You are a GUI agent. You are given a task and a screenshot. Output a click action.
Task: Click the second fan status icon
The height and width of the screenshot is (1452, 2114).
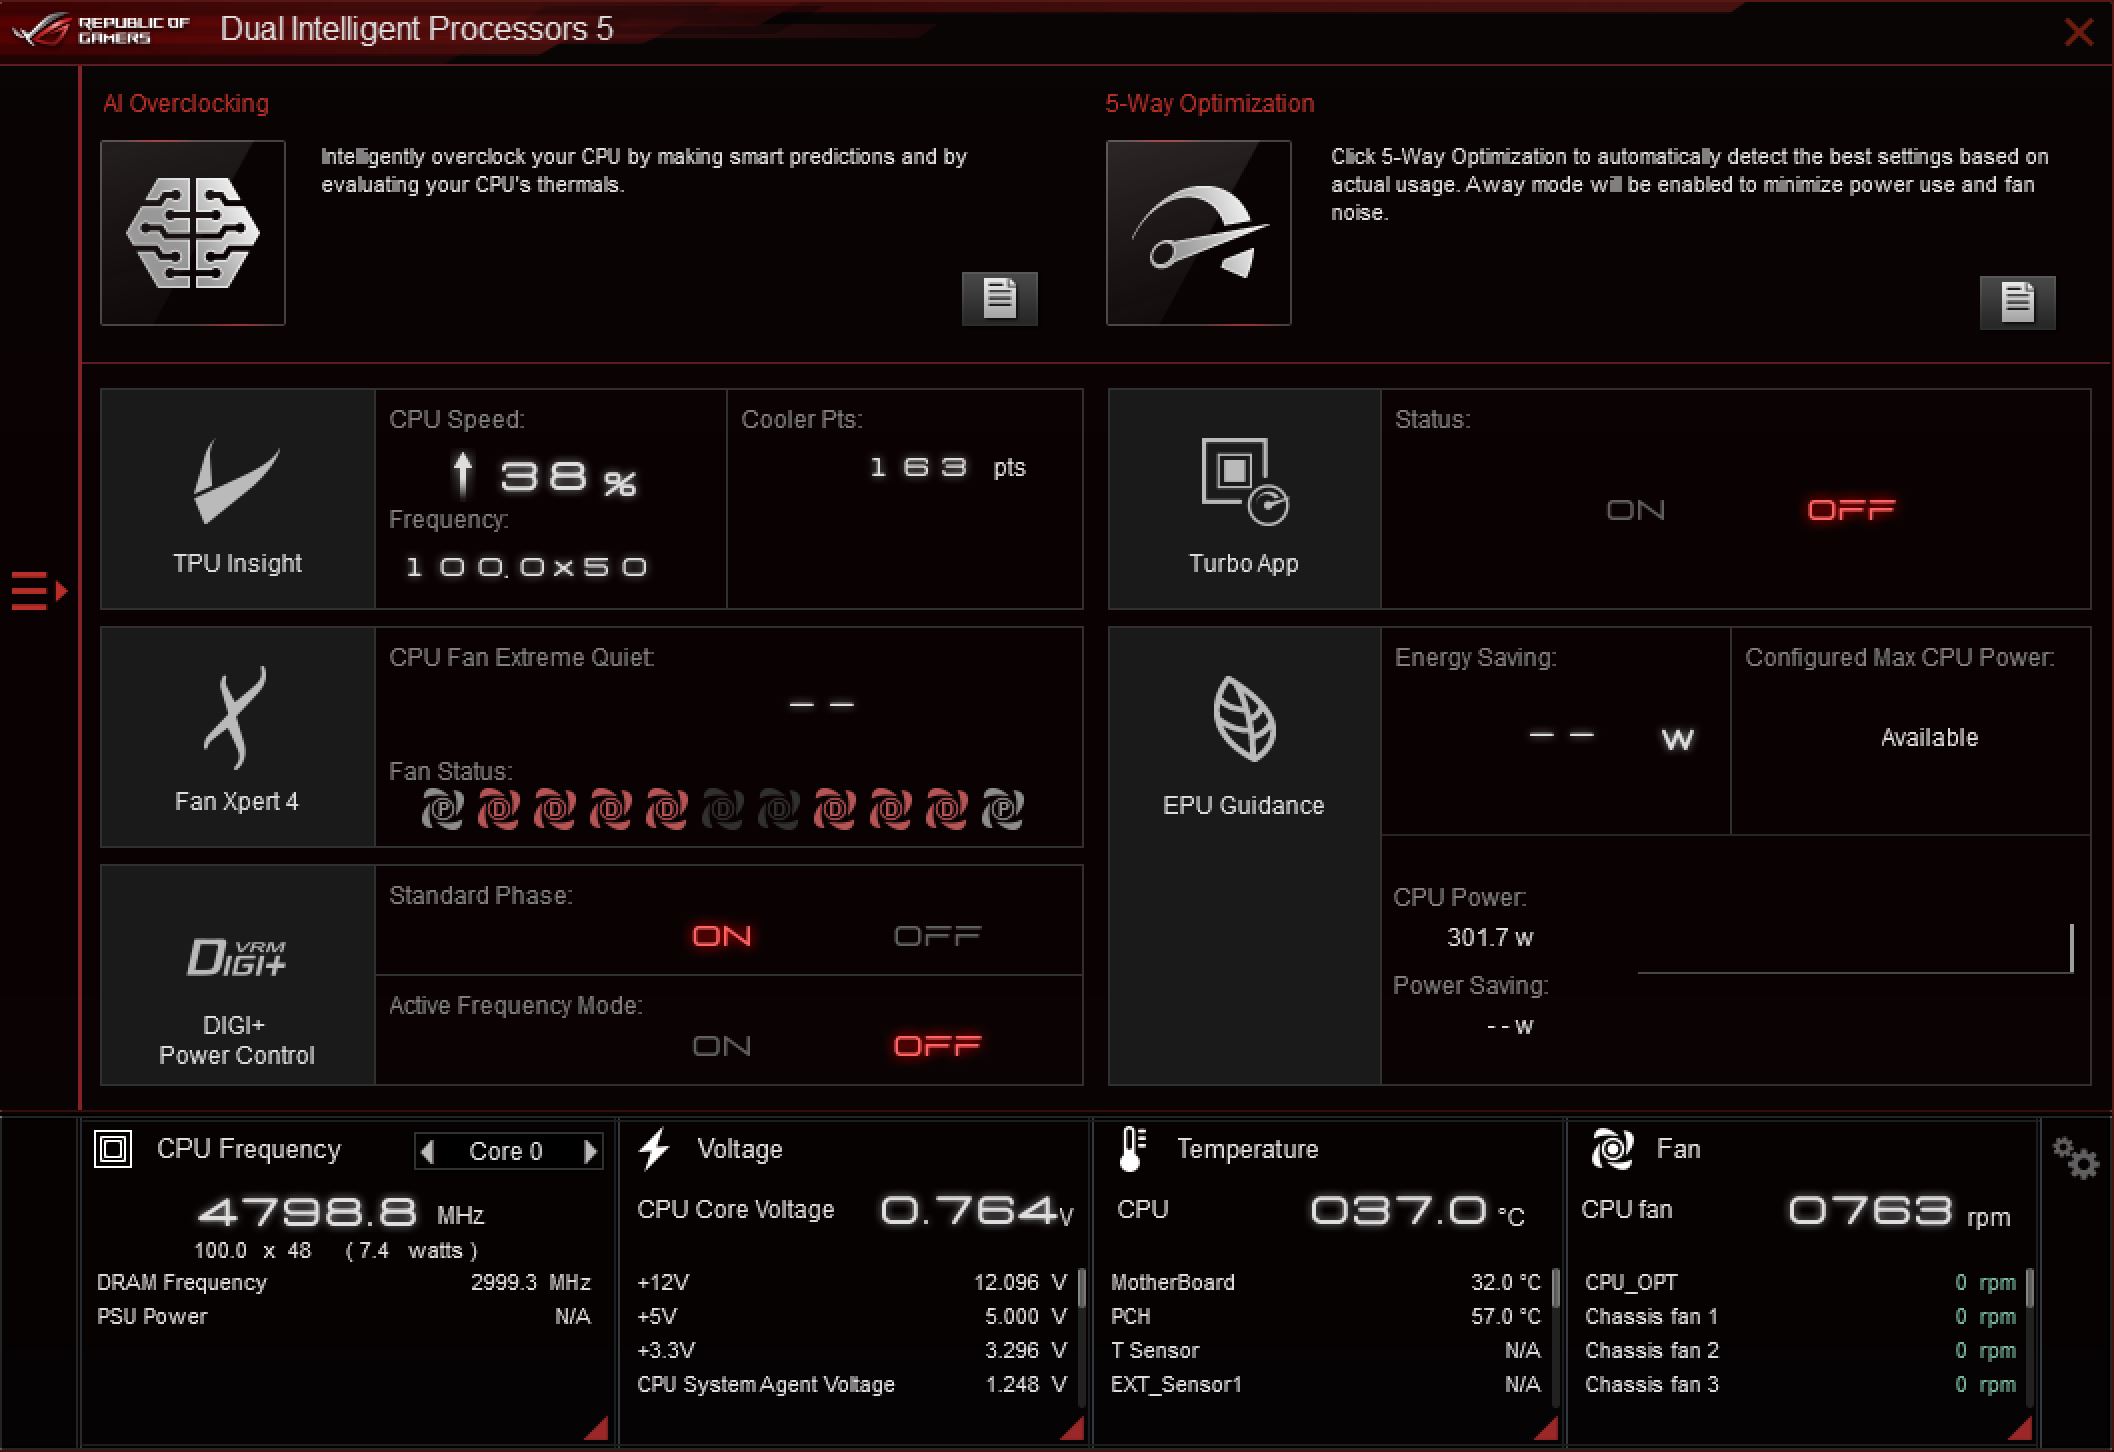[x=498, y=809]
